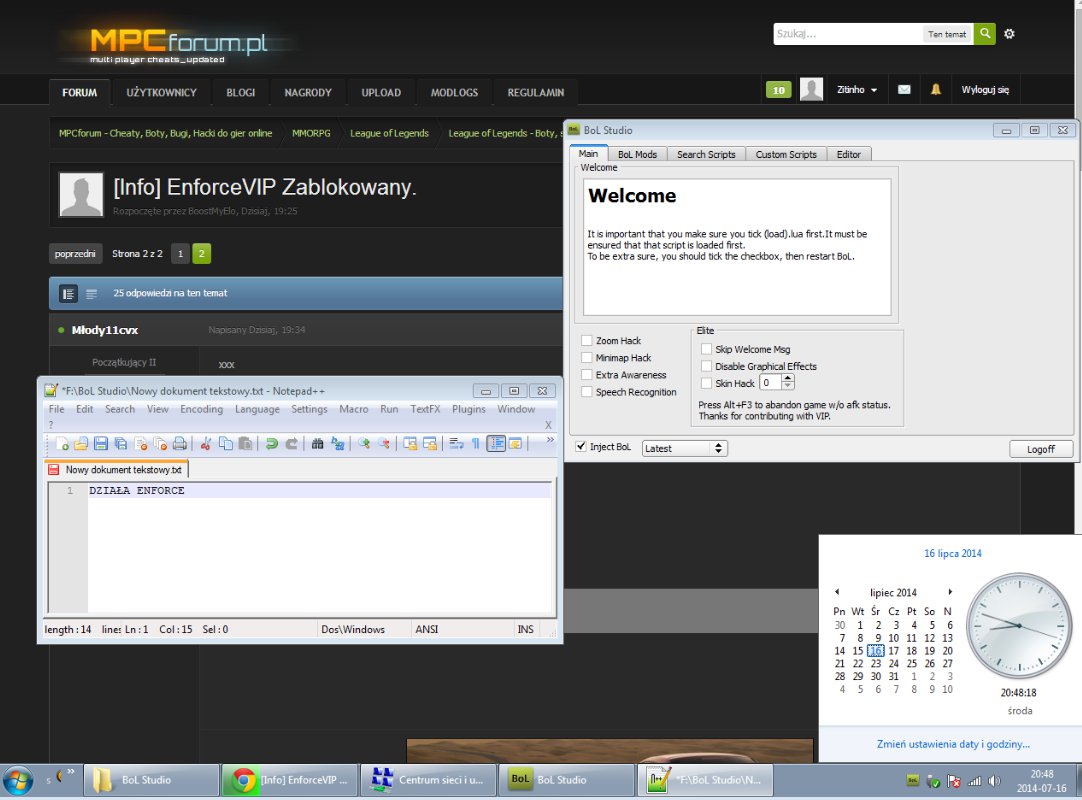Image resolution: width=1082 pixels, height=800 pixels.
Task: Click the New file icon in Notepad++
Action: [x=62, y=443]
